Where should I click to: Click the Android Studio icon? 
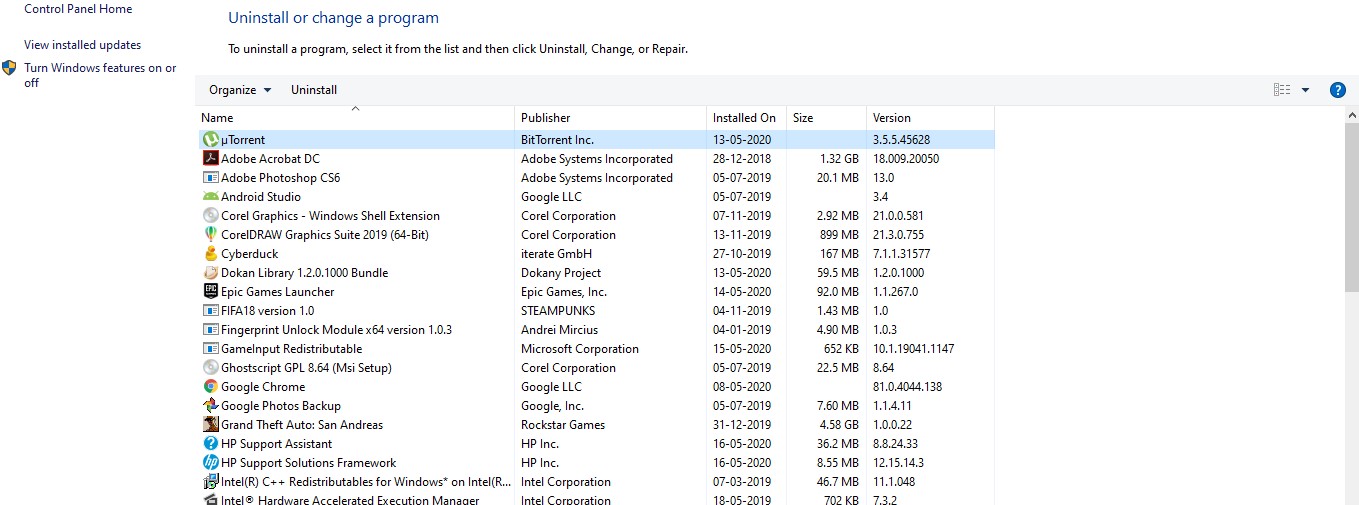(x=211, y=197)
